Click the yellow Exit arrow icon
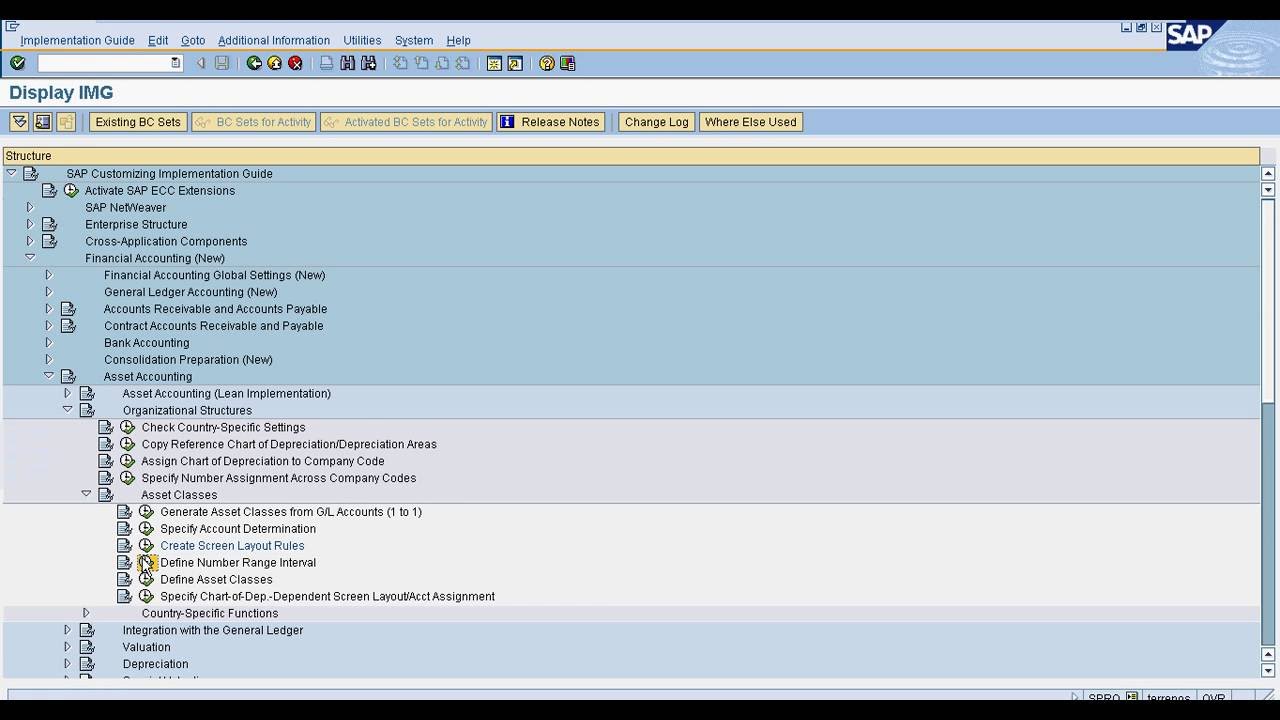 point(274,63)
